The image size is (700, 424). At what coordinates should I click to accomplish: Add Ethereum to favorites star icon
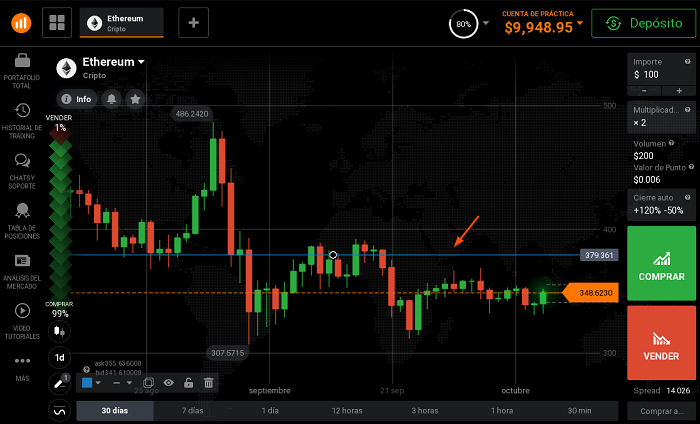[x=135, y=99]
